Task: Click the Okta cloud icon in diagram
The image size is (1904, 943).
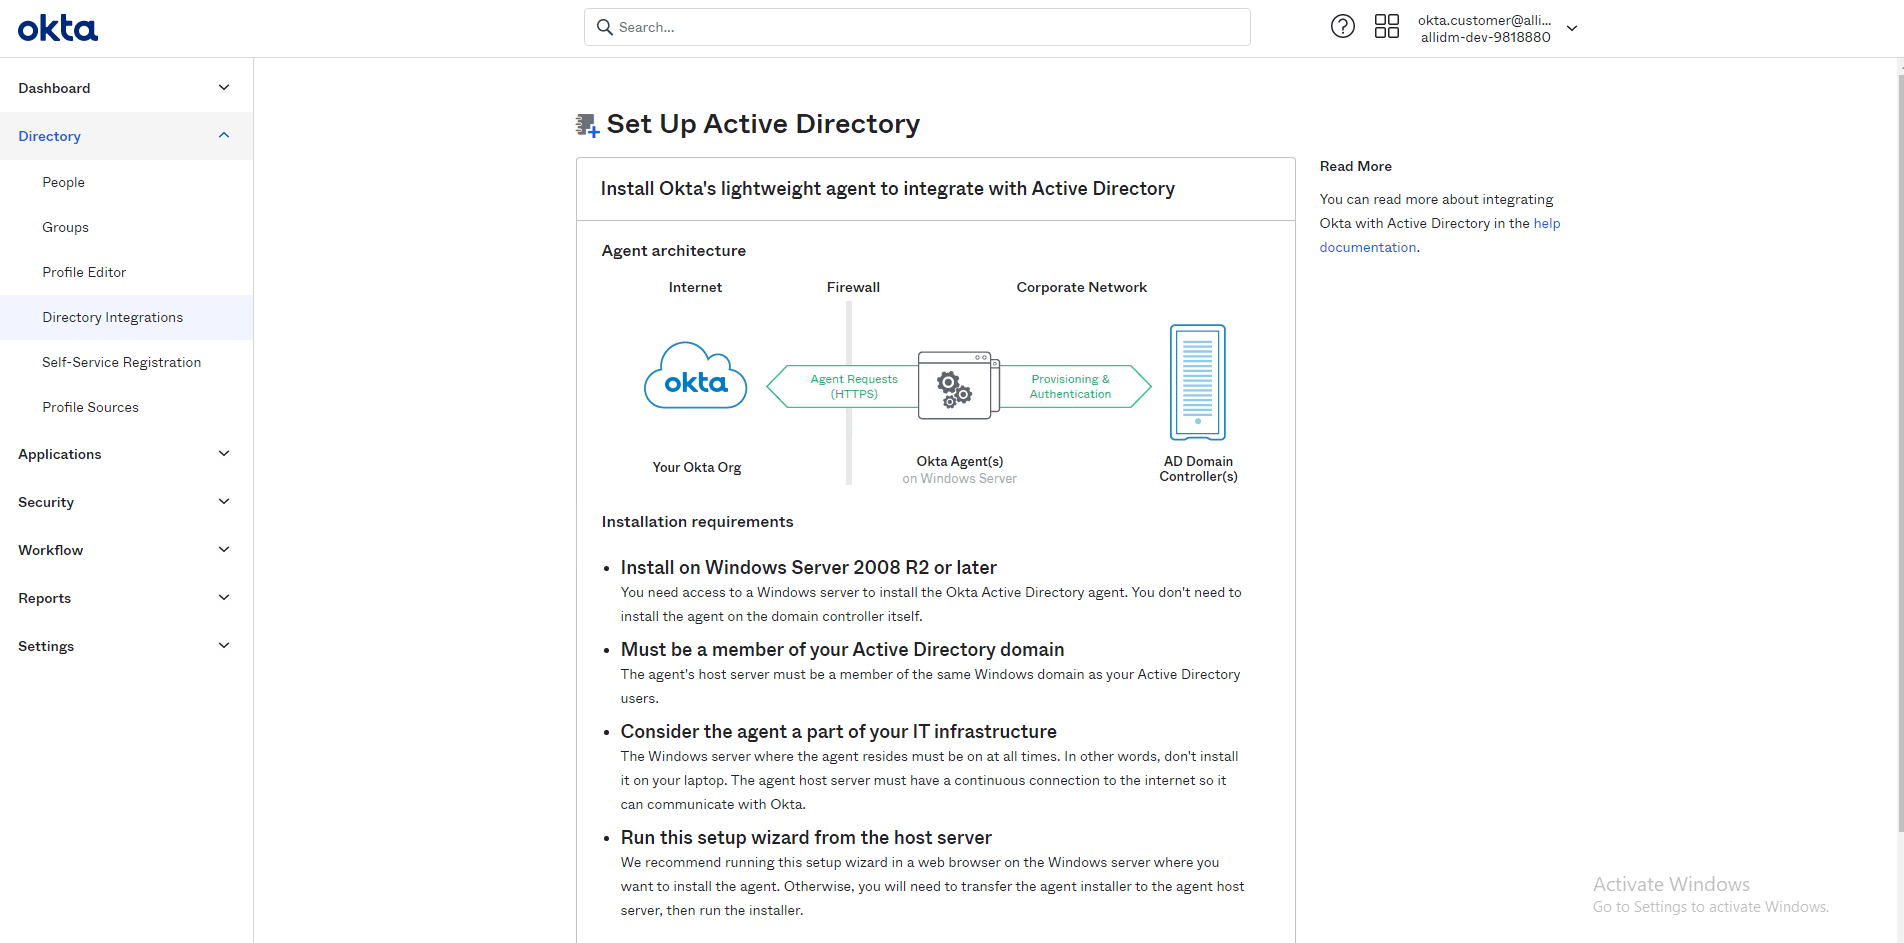Action: (696, 376)
